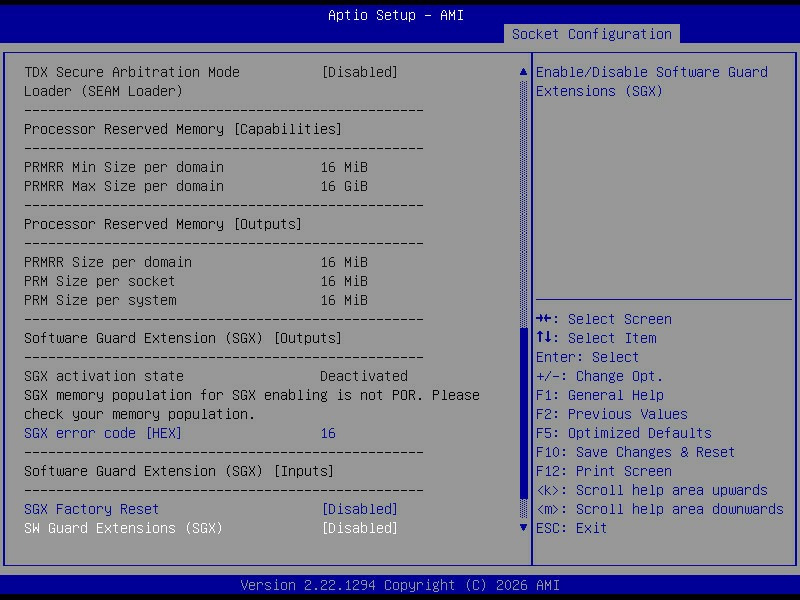Click the PRMRR Min Size value 16 MiB
Screen dimensions: 800x600
(344, 167)
